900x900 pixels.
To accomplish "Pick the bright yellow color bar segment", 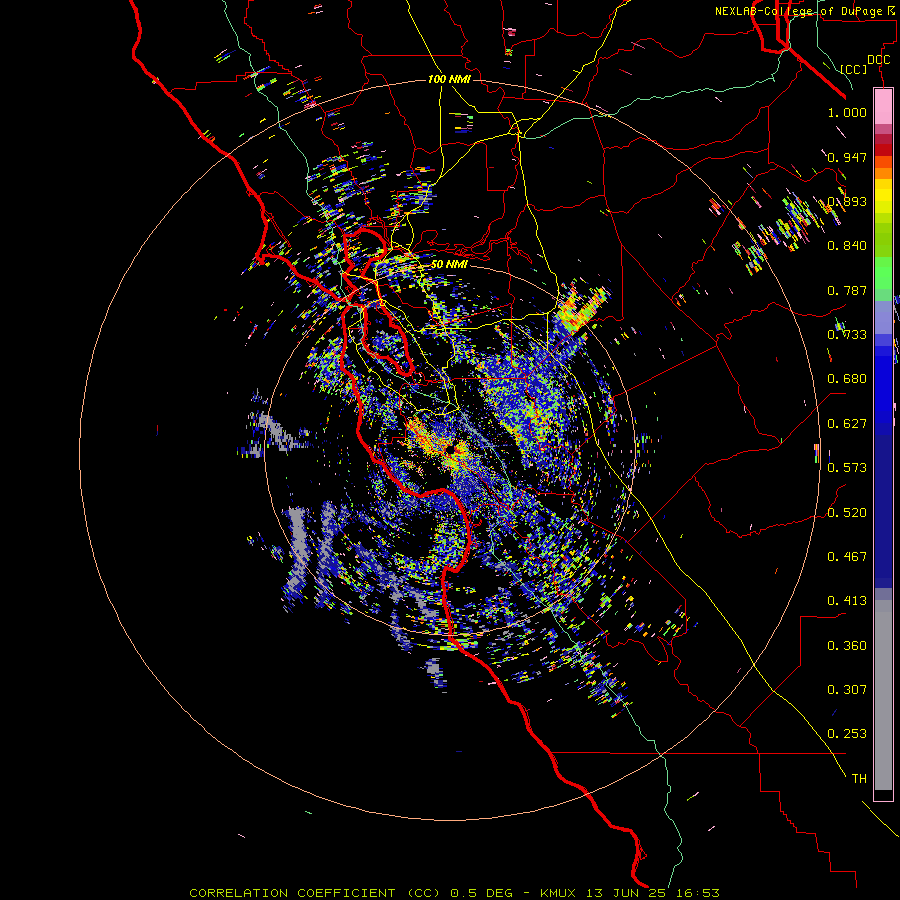I will click(883, 196).
